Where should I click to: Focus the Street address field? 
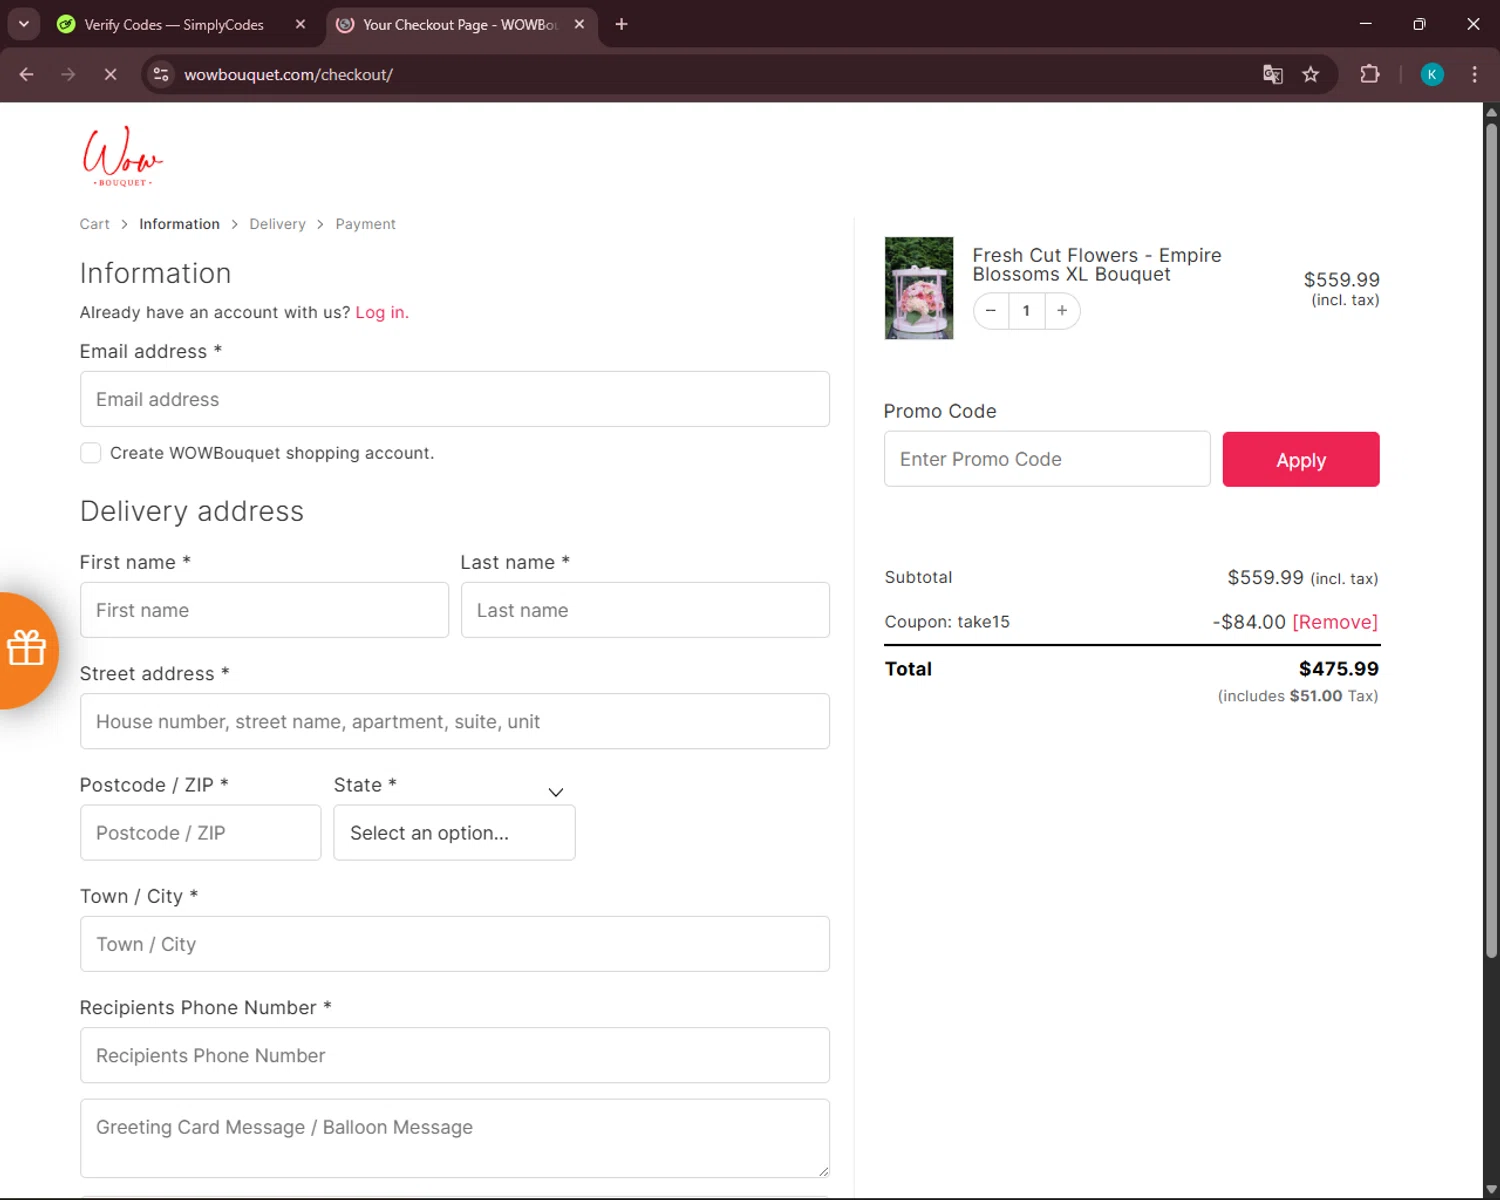455,721
